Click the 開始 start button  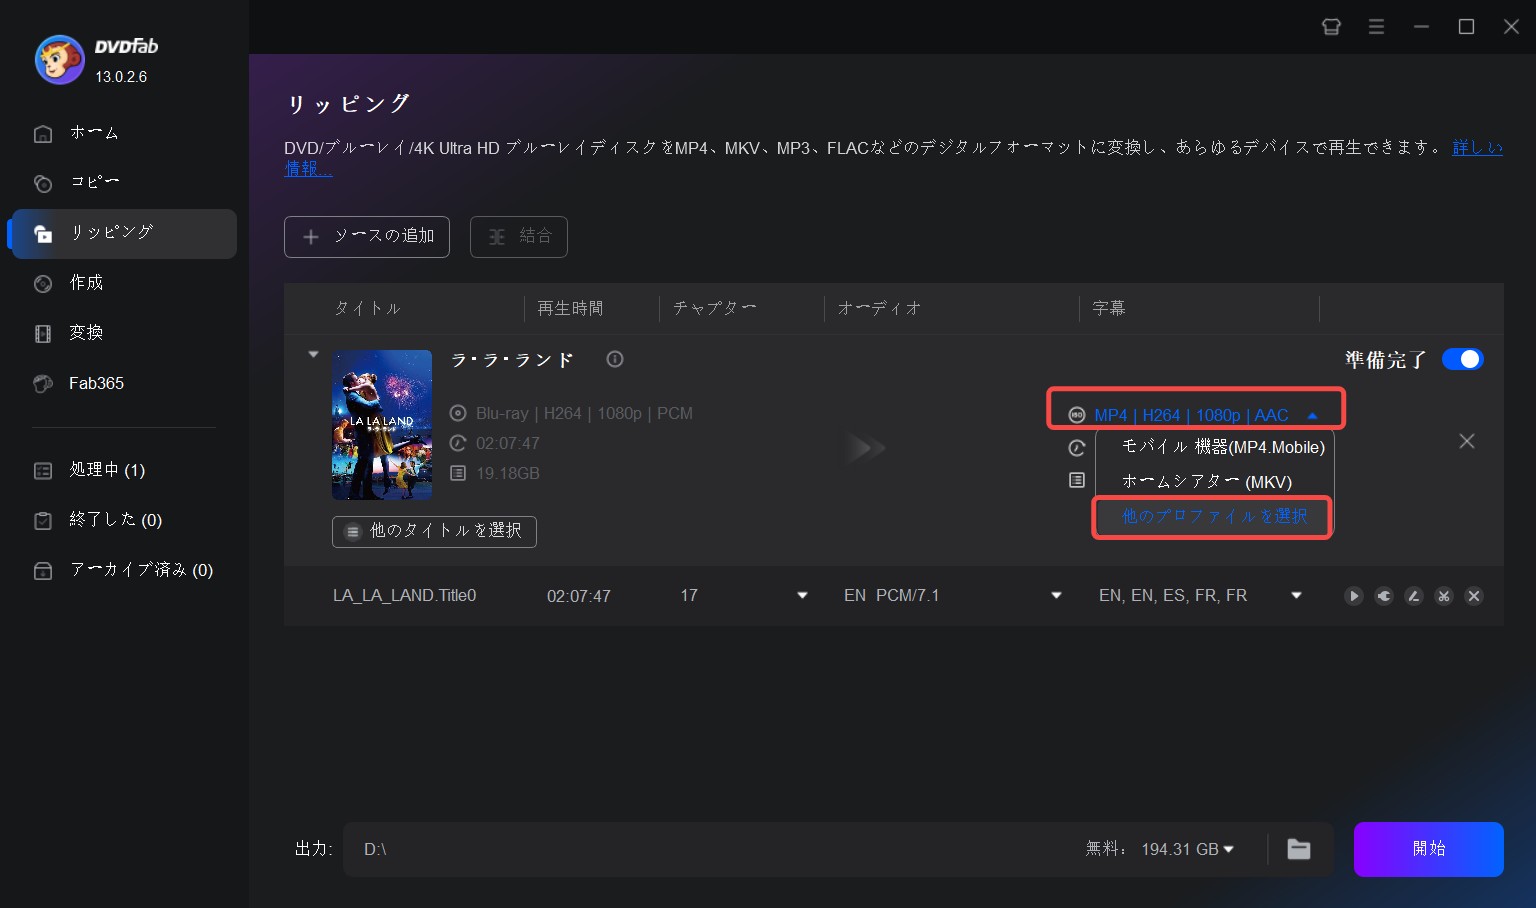click(x=1429, y=849)
